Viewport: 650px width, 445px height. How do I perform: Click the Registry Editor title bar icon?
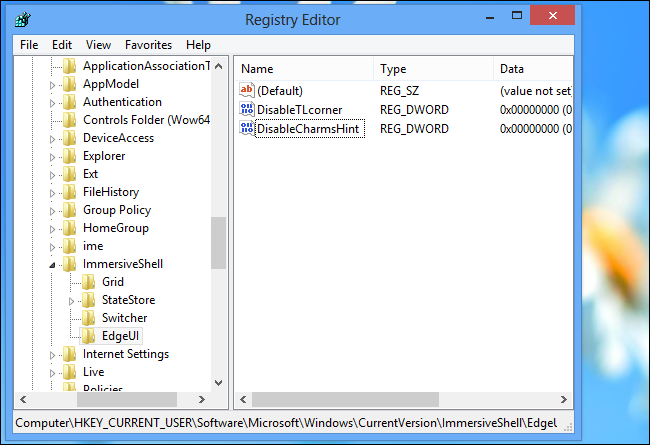tap(23, 19)
